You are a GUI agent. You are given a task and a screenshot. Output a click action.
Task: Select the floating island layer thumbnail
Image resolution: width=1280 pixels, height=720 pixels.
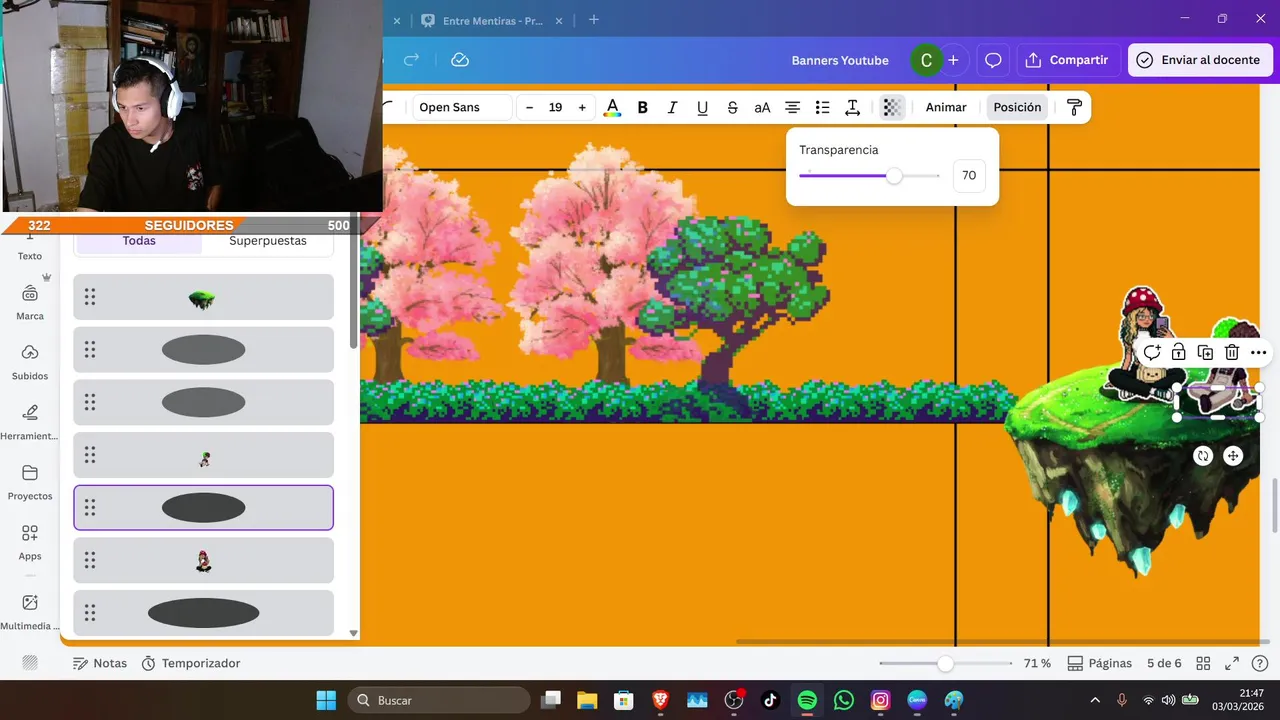pos(203,298)
